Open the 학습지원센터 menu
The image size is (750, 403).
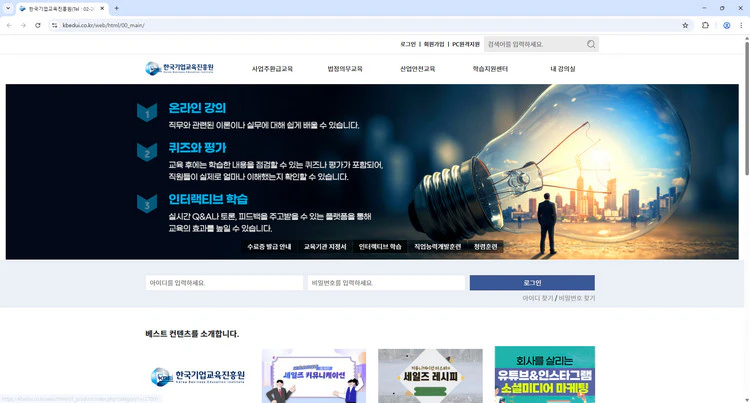pyautogui.click(x=490, y=69)
